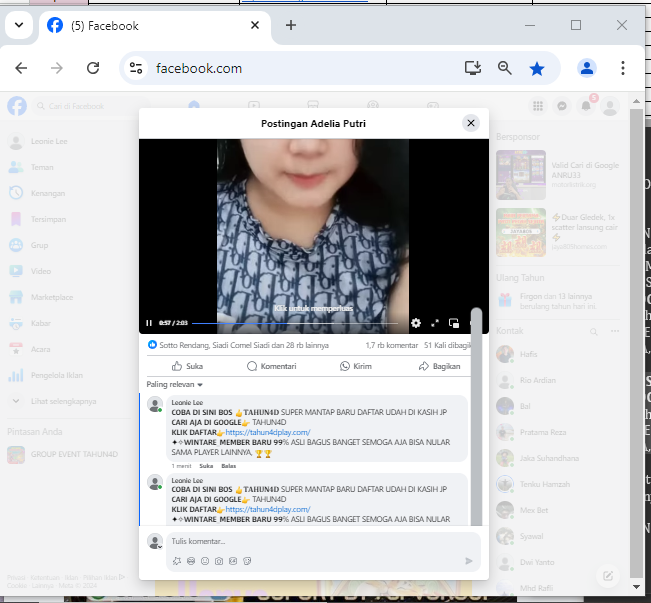Screen dimensions: 651x603
Task: Toggle bookmark star for this page
Action: click(x=536, y=68)
